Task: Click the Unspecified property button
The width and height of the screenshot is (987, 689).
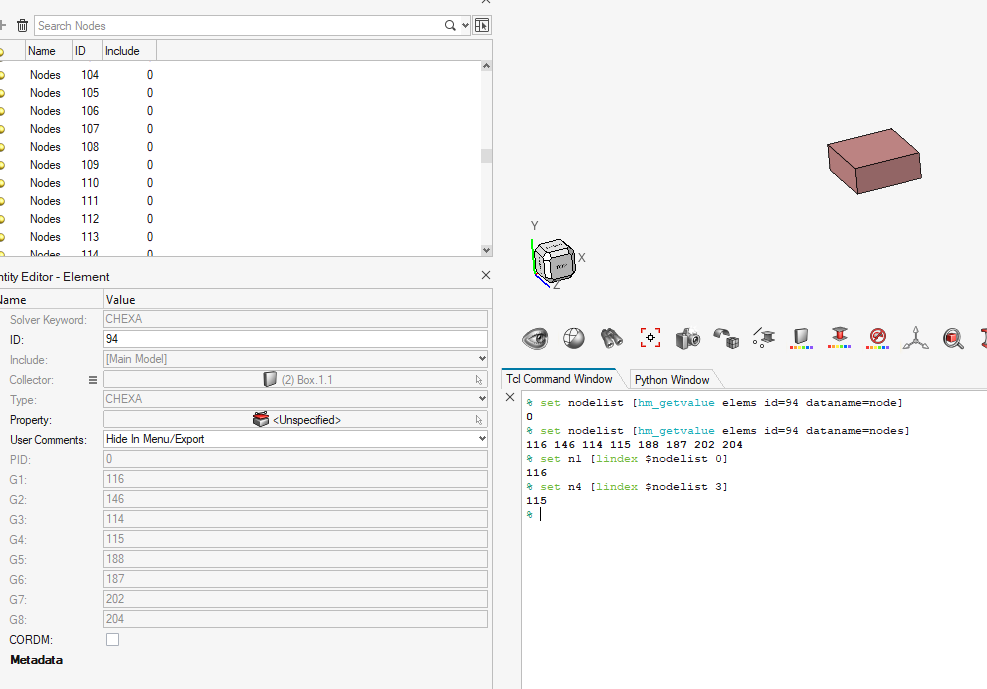Action: 295,420
